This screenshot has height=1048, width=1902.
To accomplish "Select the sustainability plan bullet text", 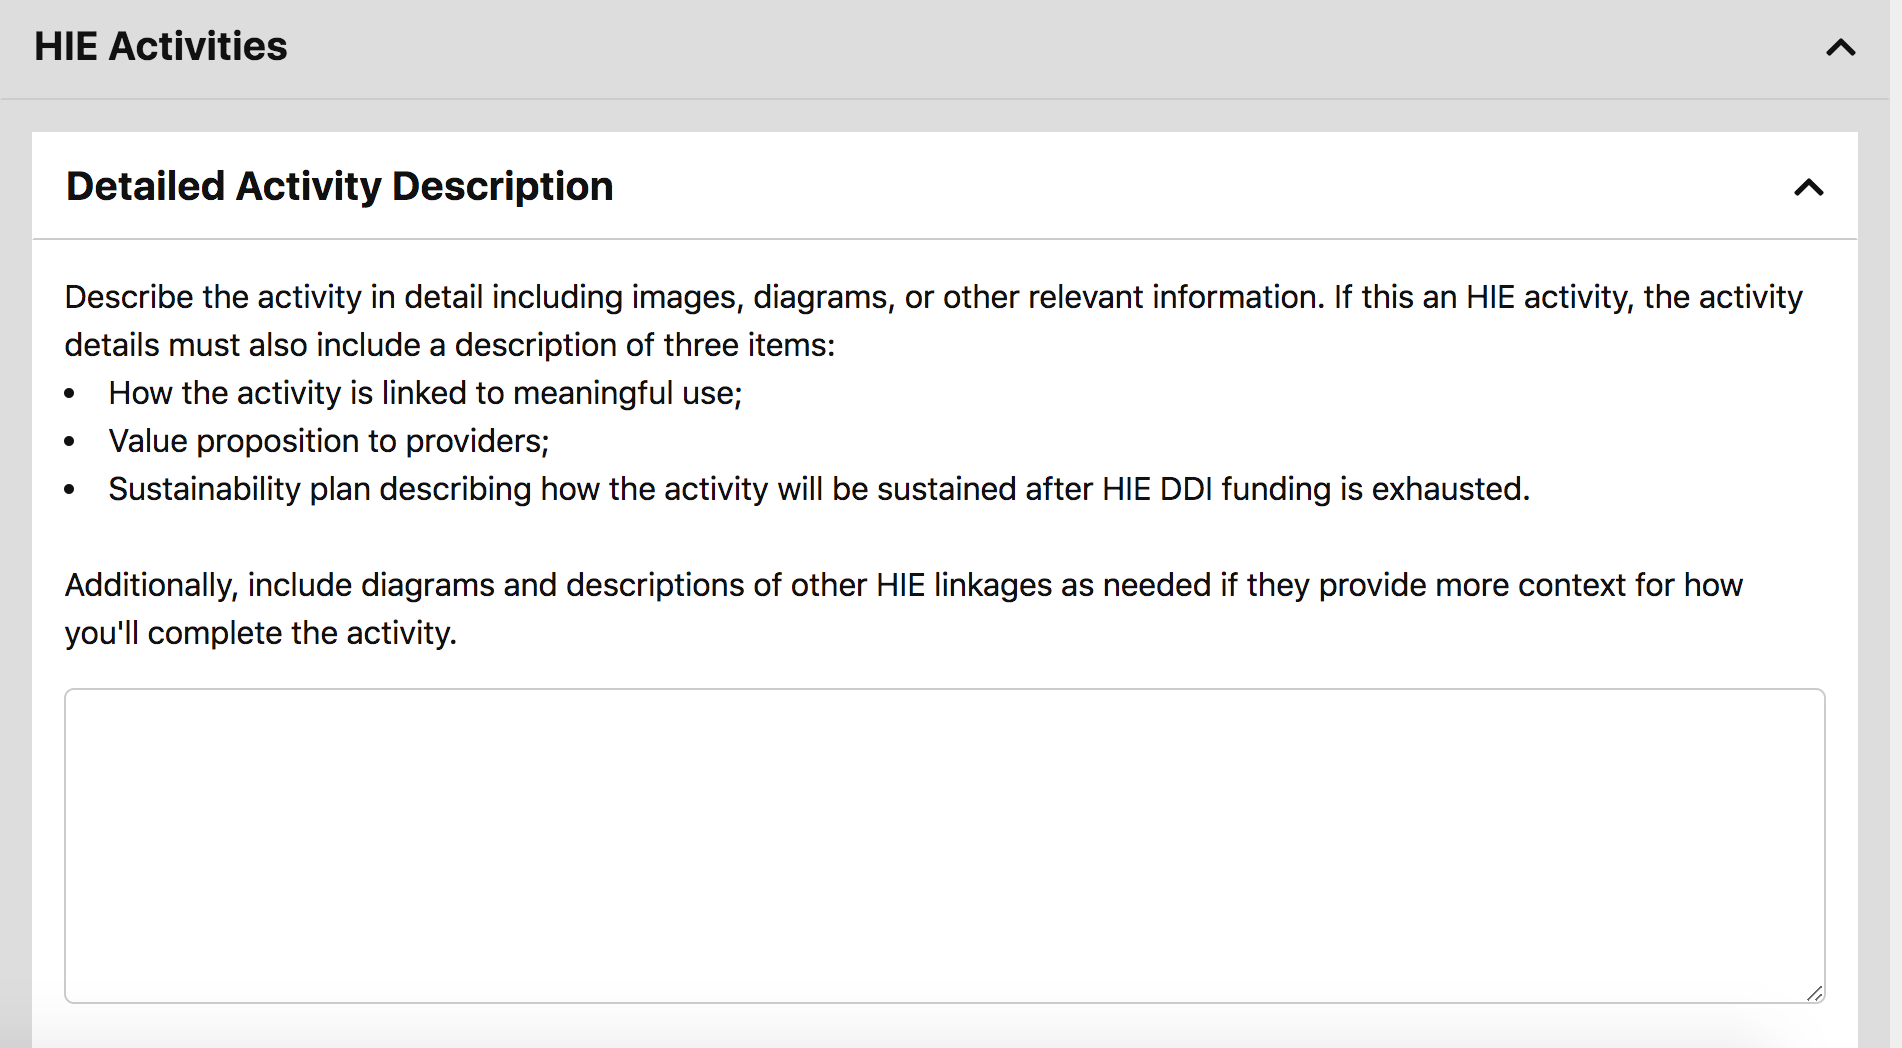I will point(818,489).
